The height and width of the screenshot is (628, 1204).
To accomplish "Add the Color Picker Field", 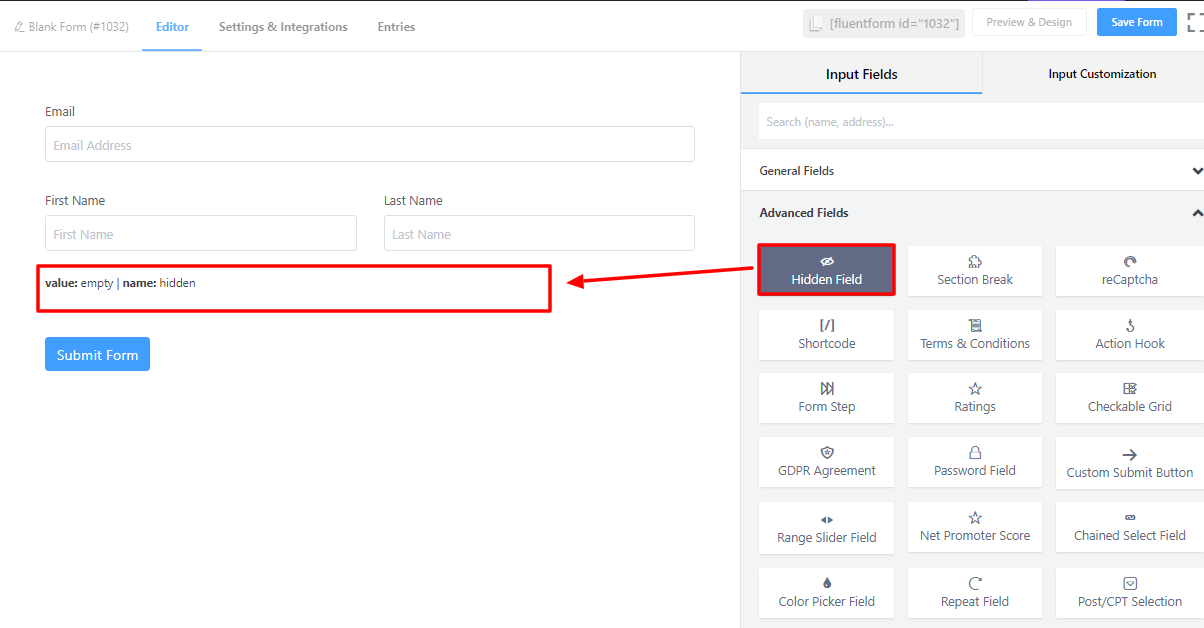I will 827,593.
